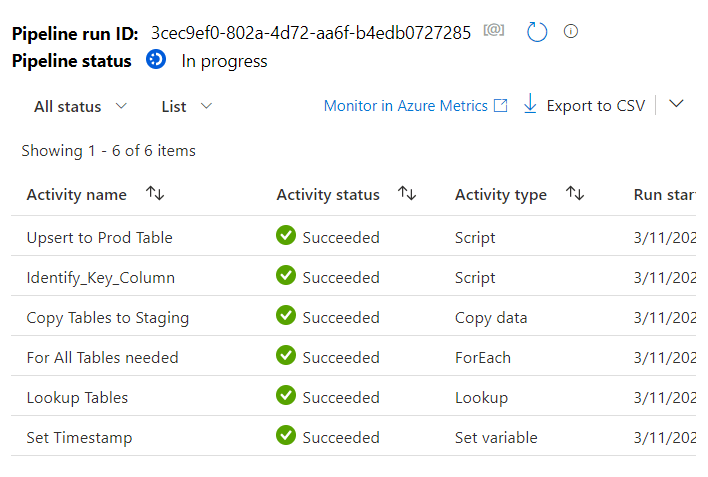Click the refresh pipeline run icon

(537, 32)
